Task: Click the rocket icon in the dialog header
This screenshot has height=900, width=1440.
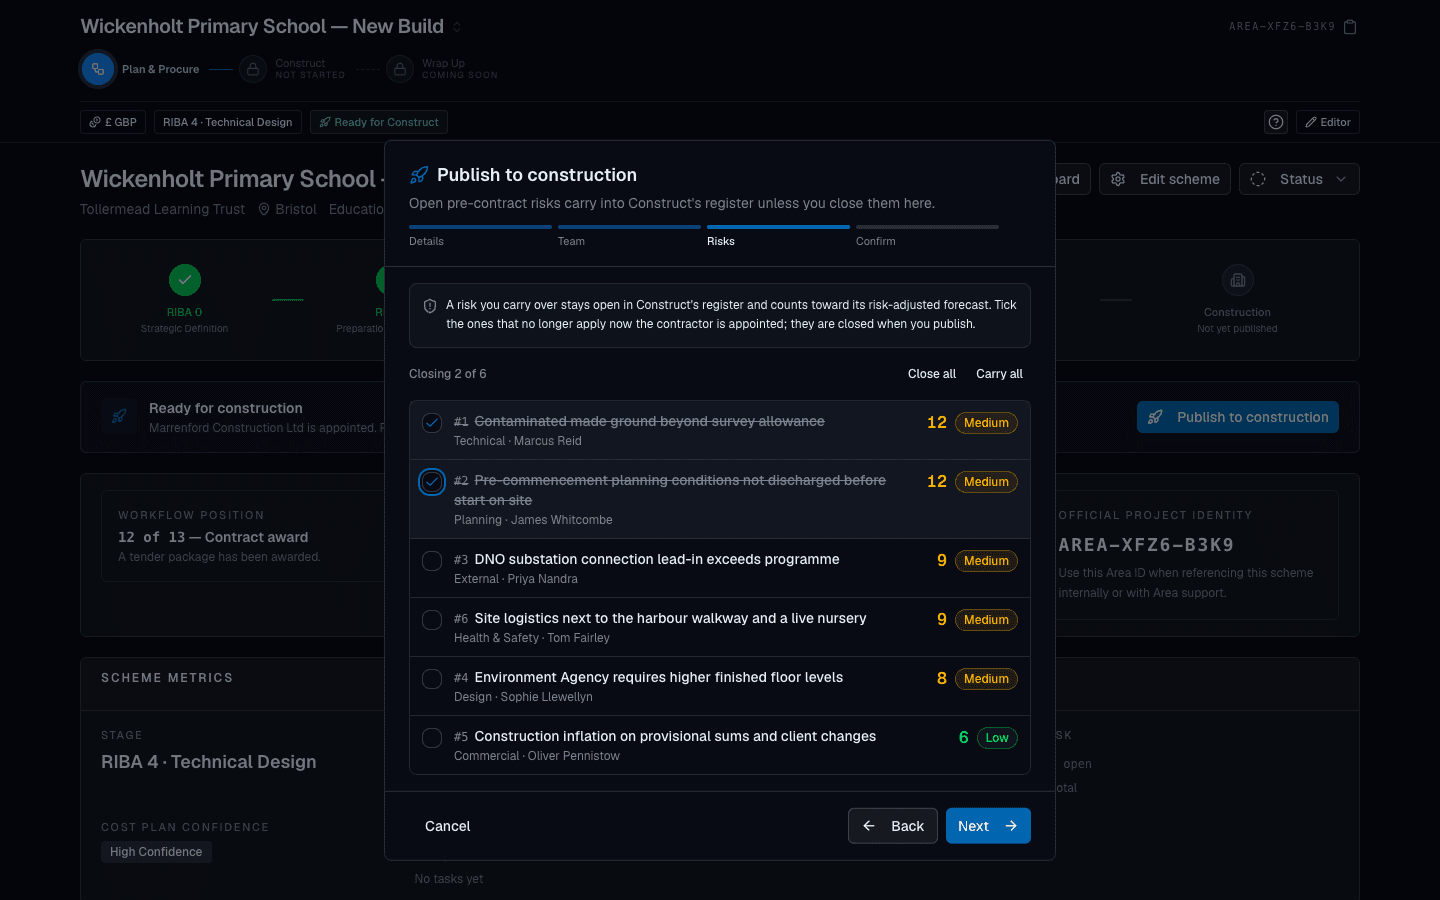Action: pos(419,175)
